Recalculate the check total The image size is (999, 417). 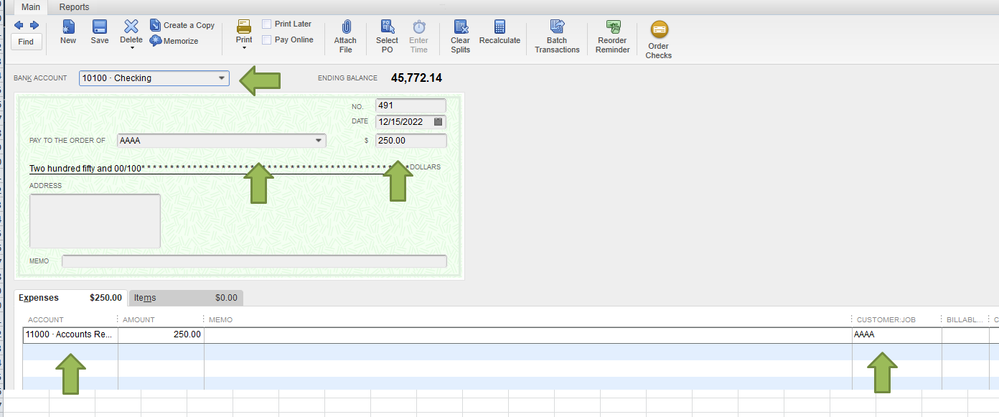point(500,32)
